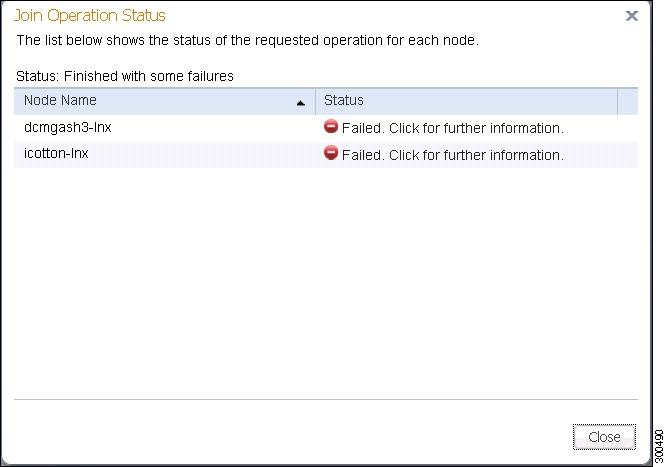Select the dcmgash3-lnx node name

click(x=68, y=127)
